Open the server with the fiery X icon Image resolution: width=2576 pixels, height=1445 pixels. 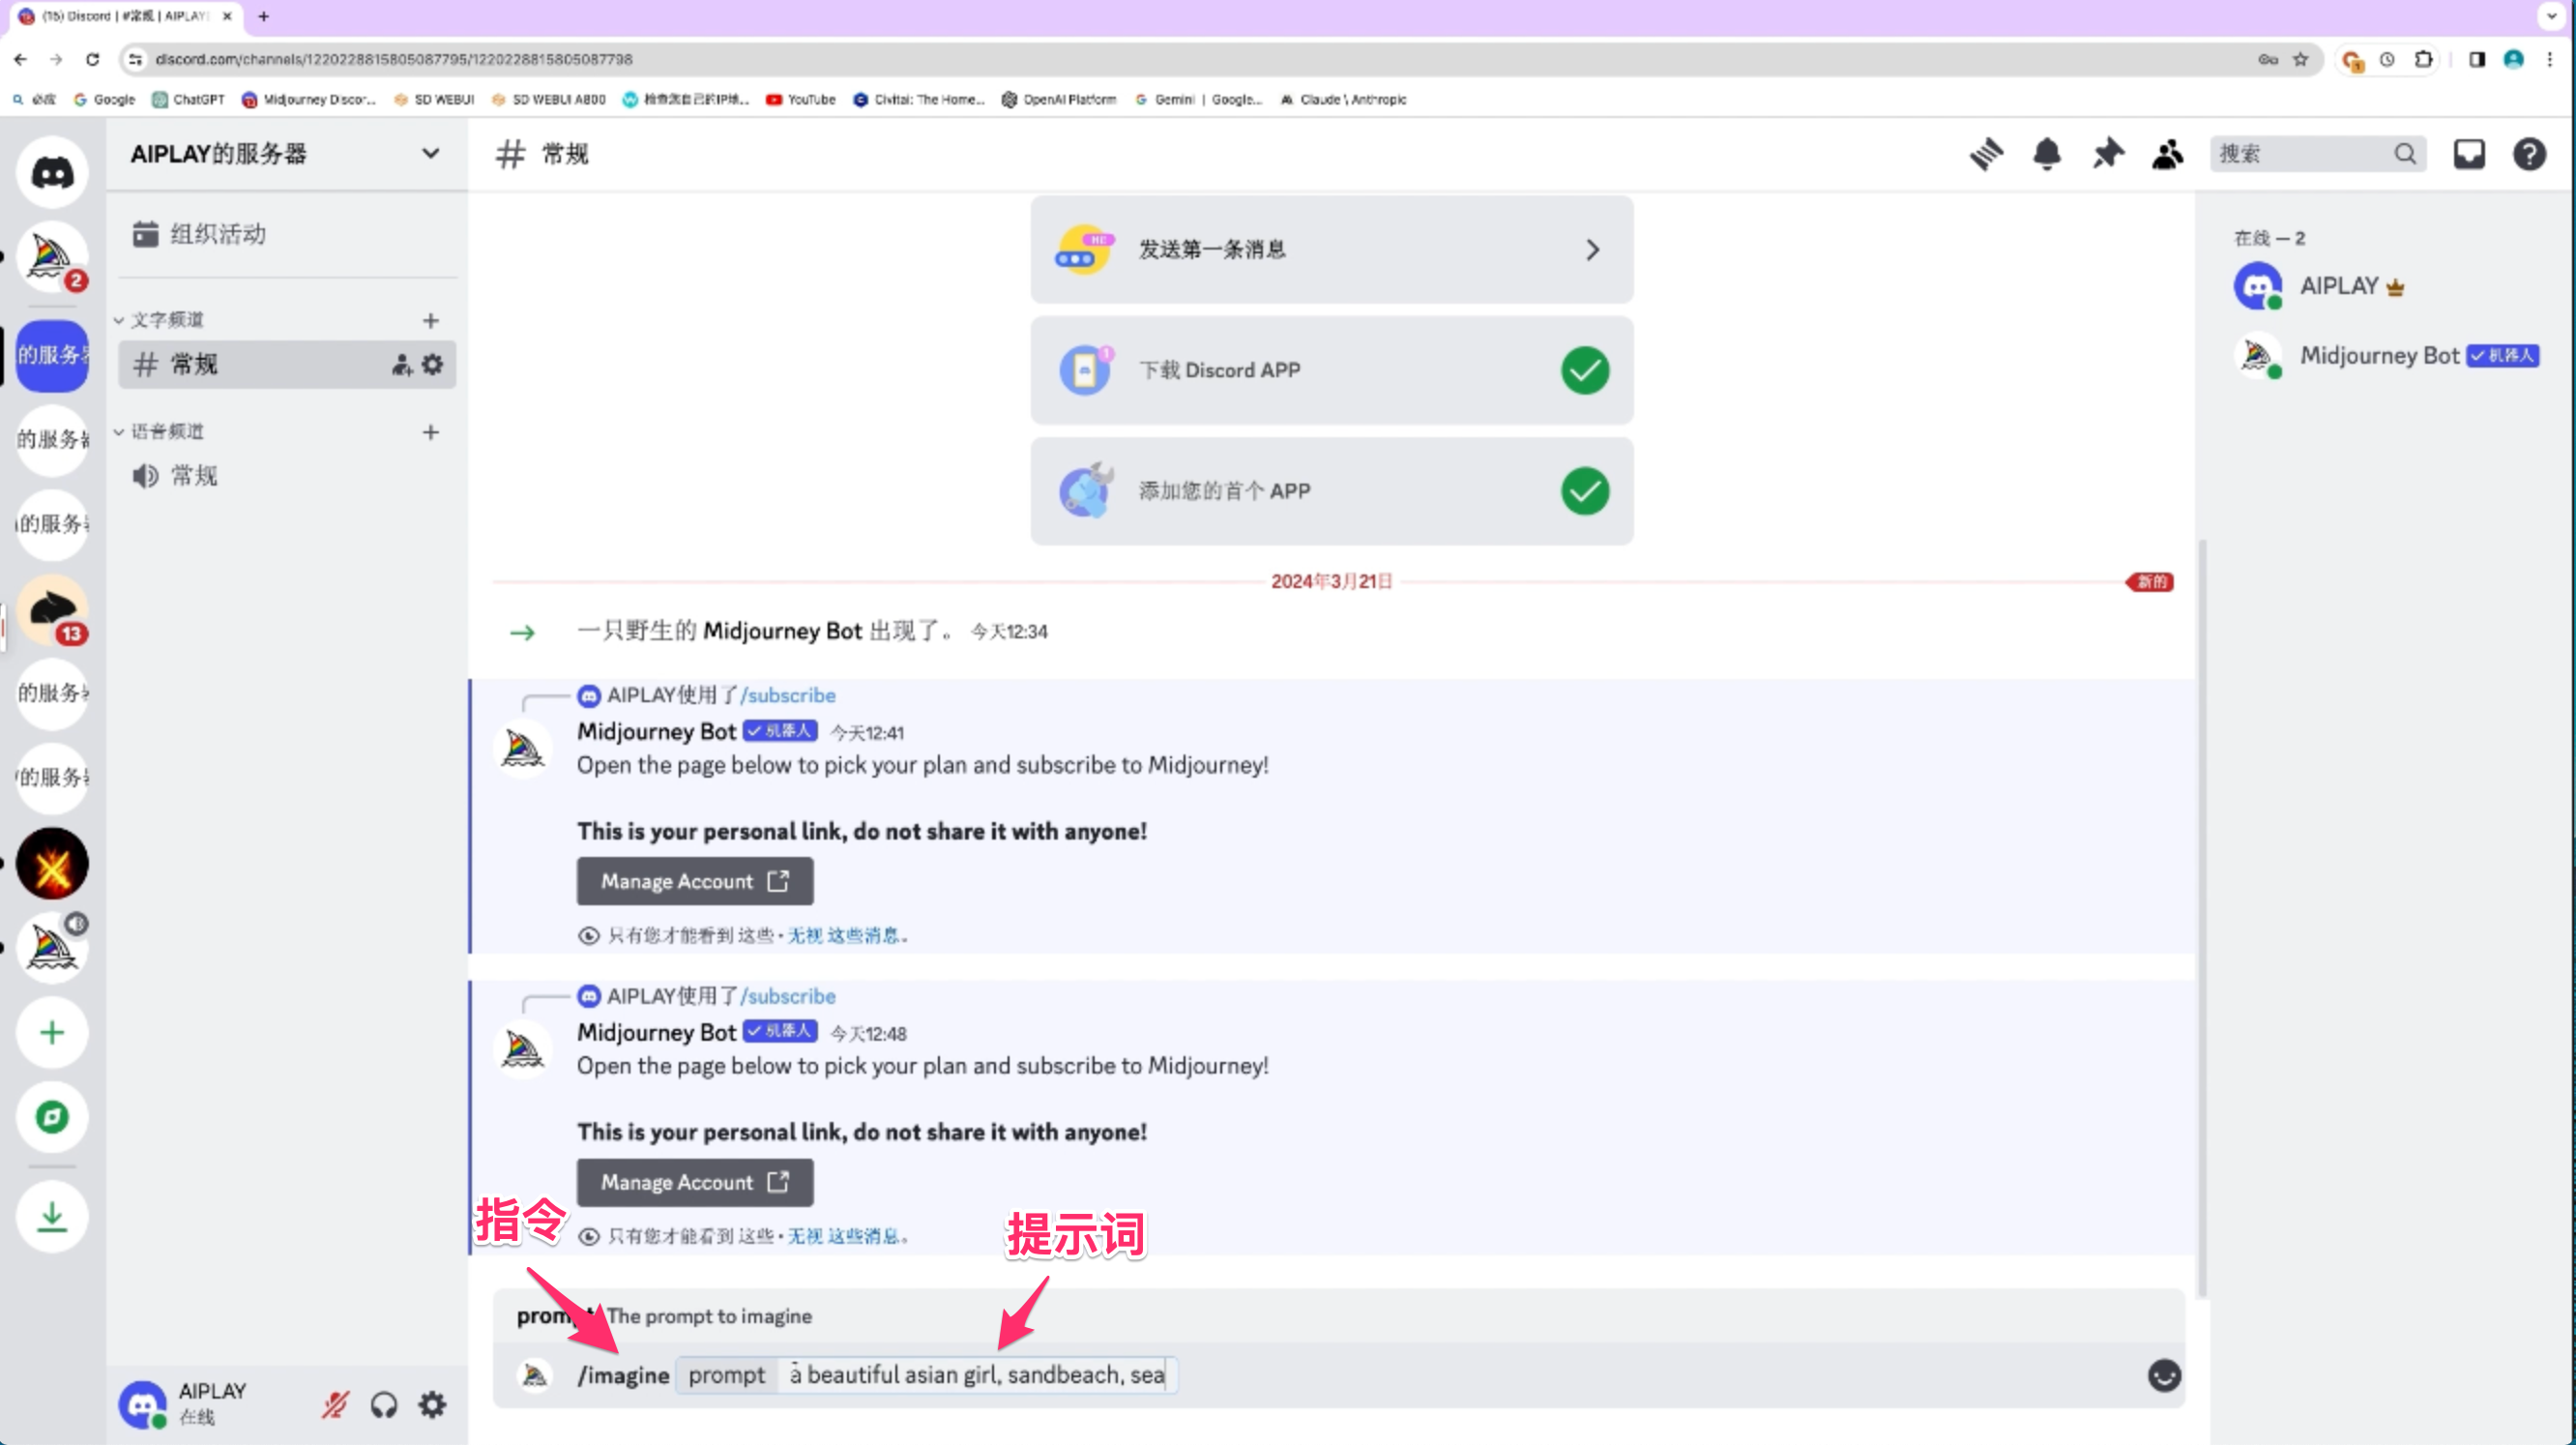[52, 863]
